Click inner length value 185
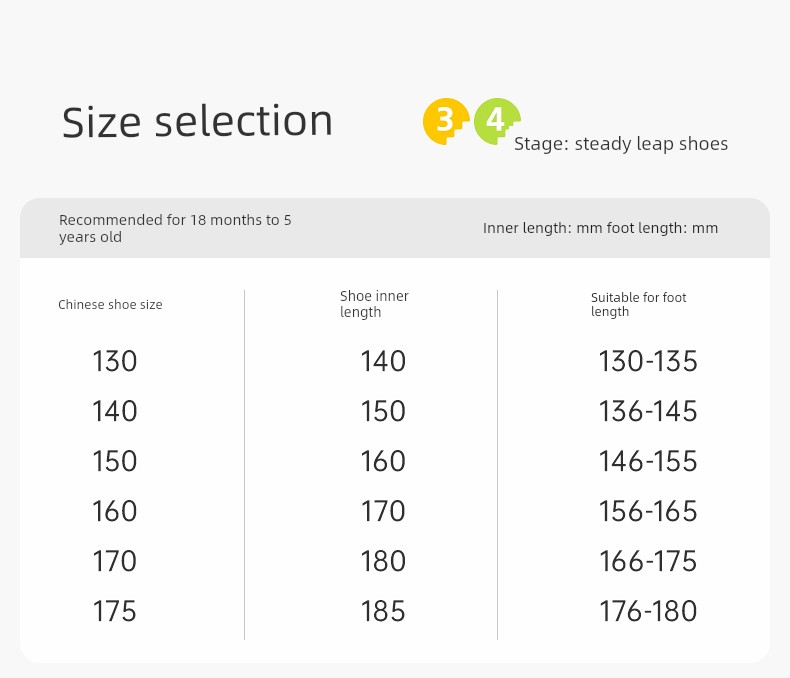Screen dimensions: 790x678 point(383,611)
